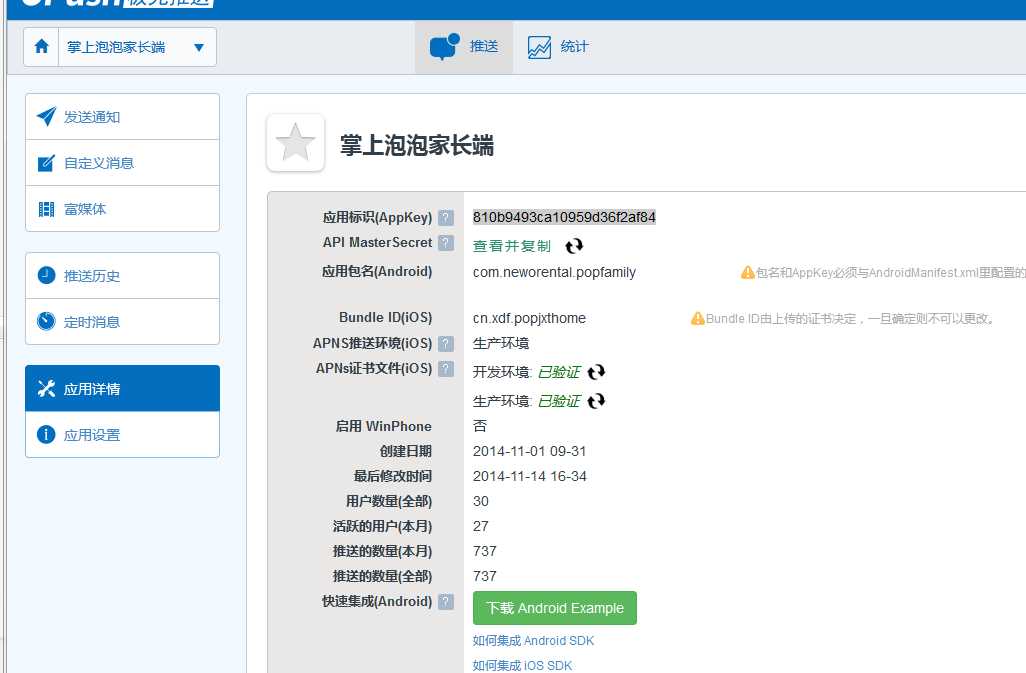
Task: Open the 如何集成 Android SDK link
Action: tap(533, 641)
